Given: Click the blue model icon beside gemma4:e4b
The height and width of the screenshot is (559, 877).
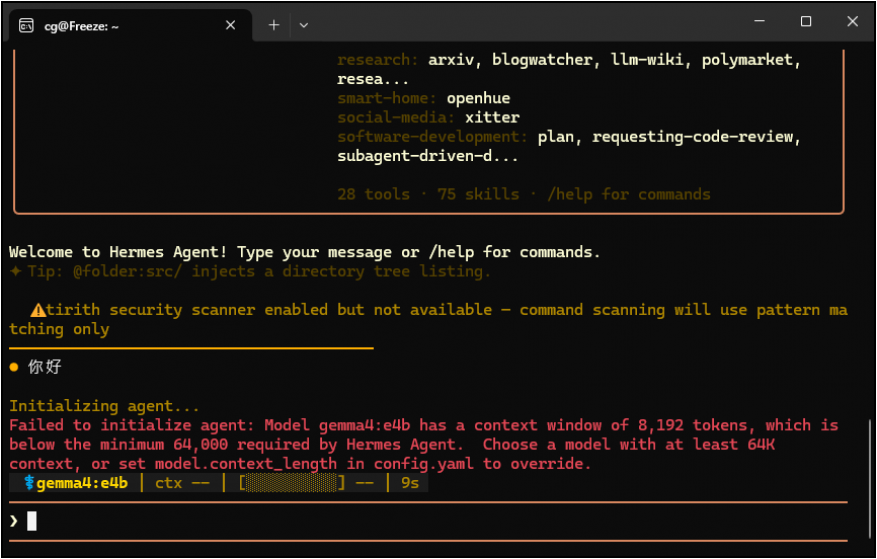Looking at the screenshot, I should click(29, 483).
